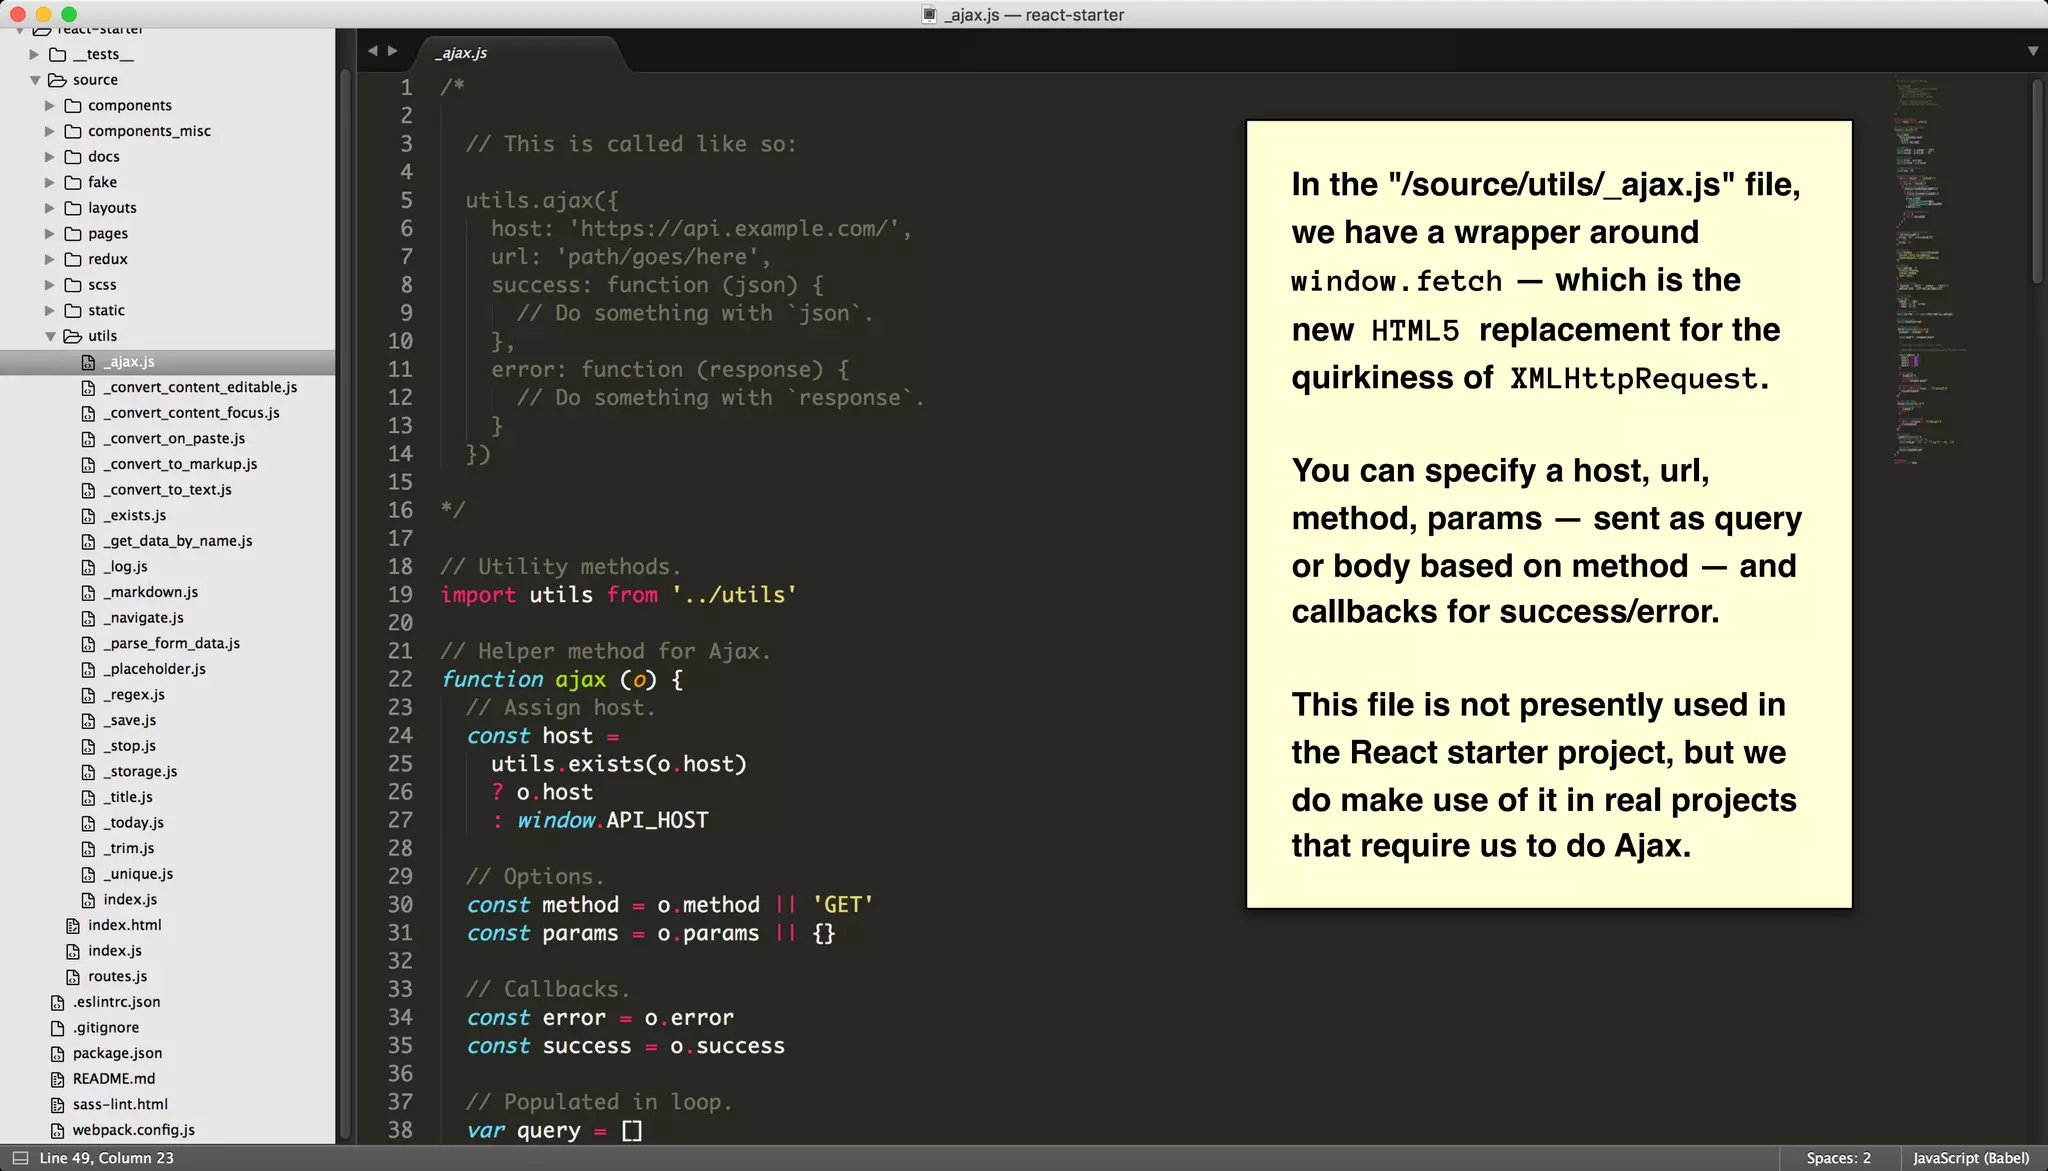Place cursor on 'function ajax (o) {' line

point(562,679)
